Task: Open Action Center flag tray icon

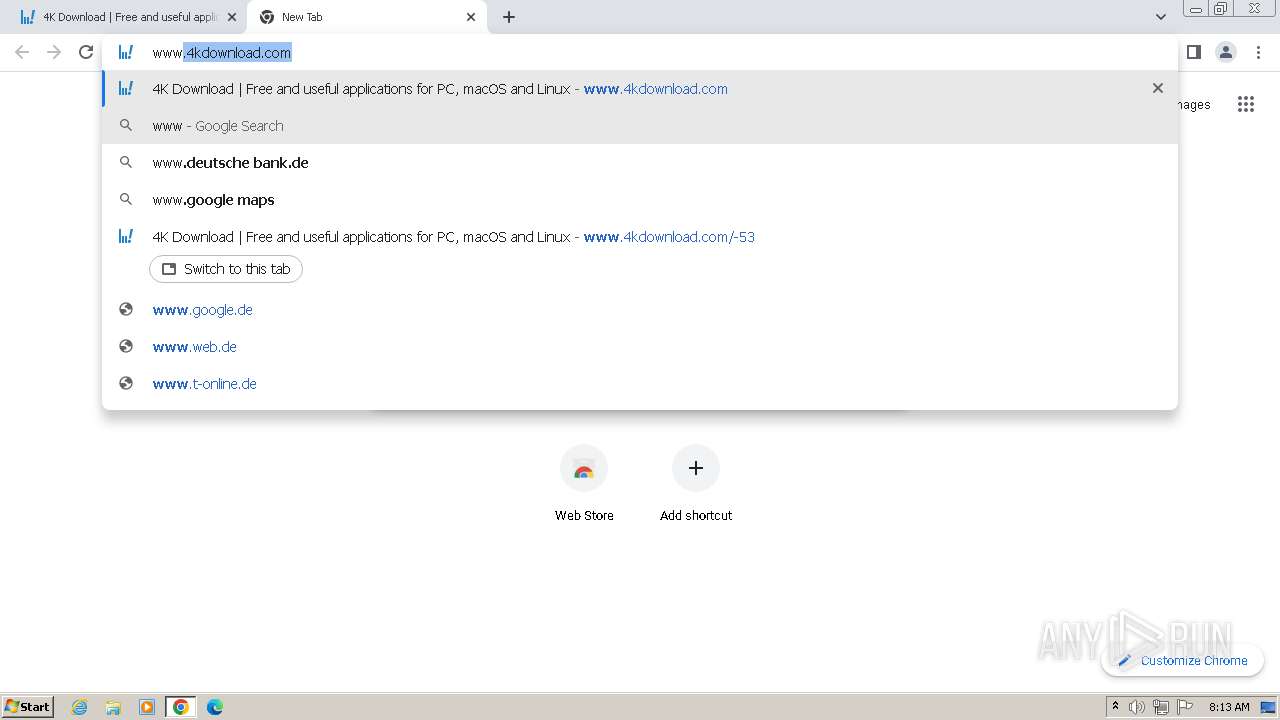Action: pos(1185,707)
